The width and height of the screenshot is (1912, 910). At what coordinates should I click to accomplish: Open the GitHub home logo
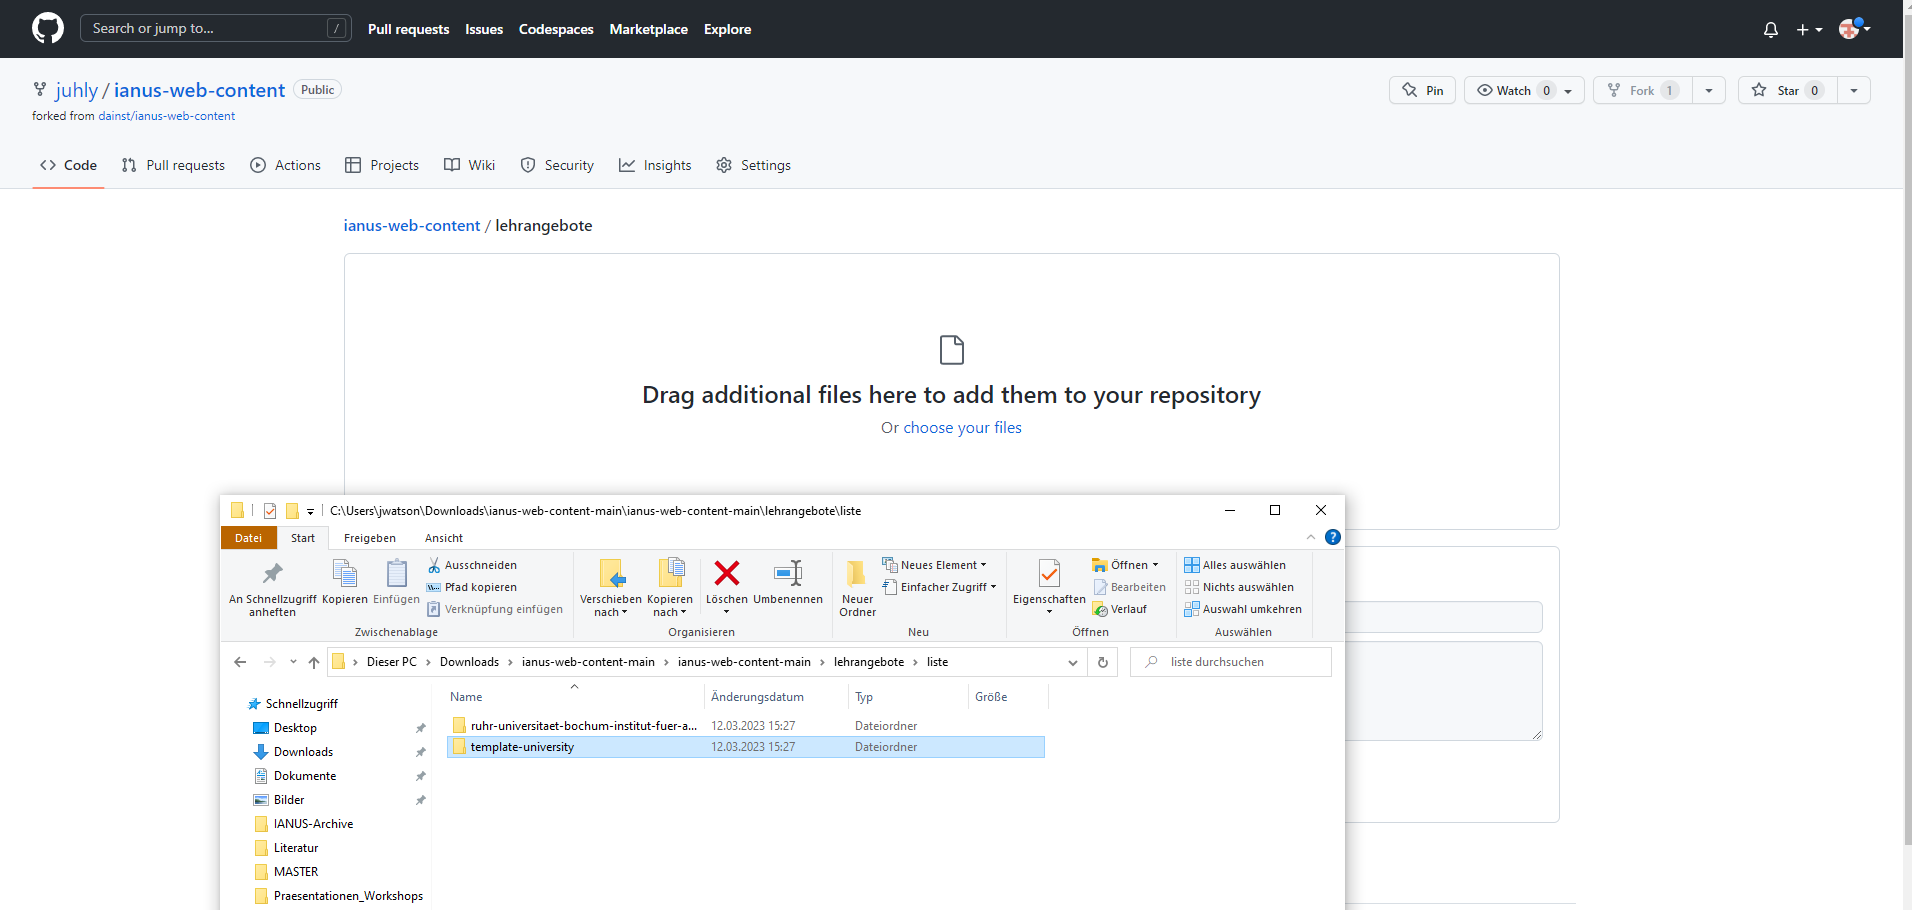pyautogui.click(x=48, y=28)
